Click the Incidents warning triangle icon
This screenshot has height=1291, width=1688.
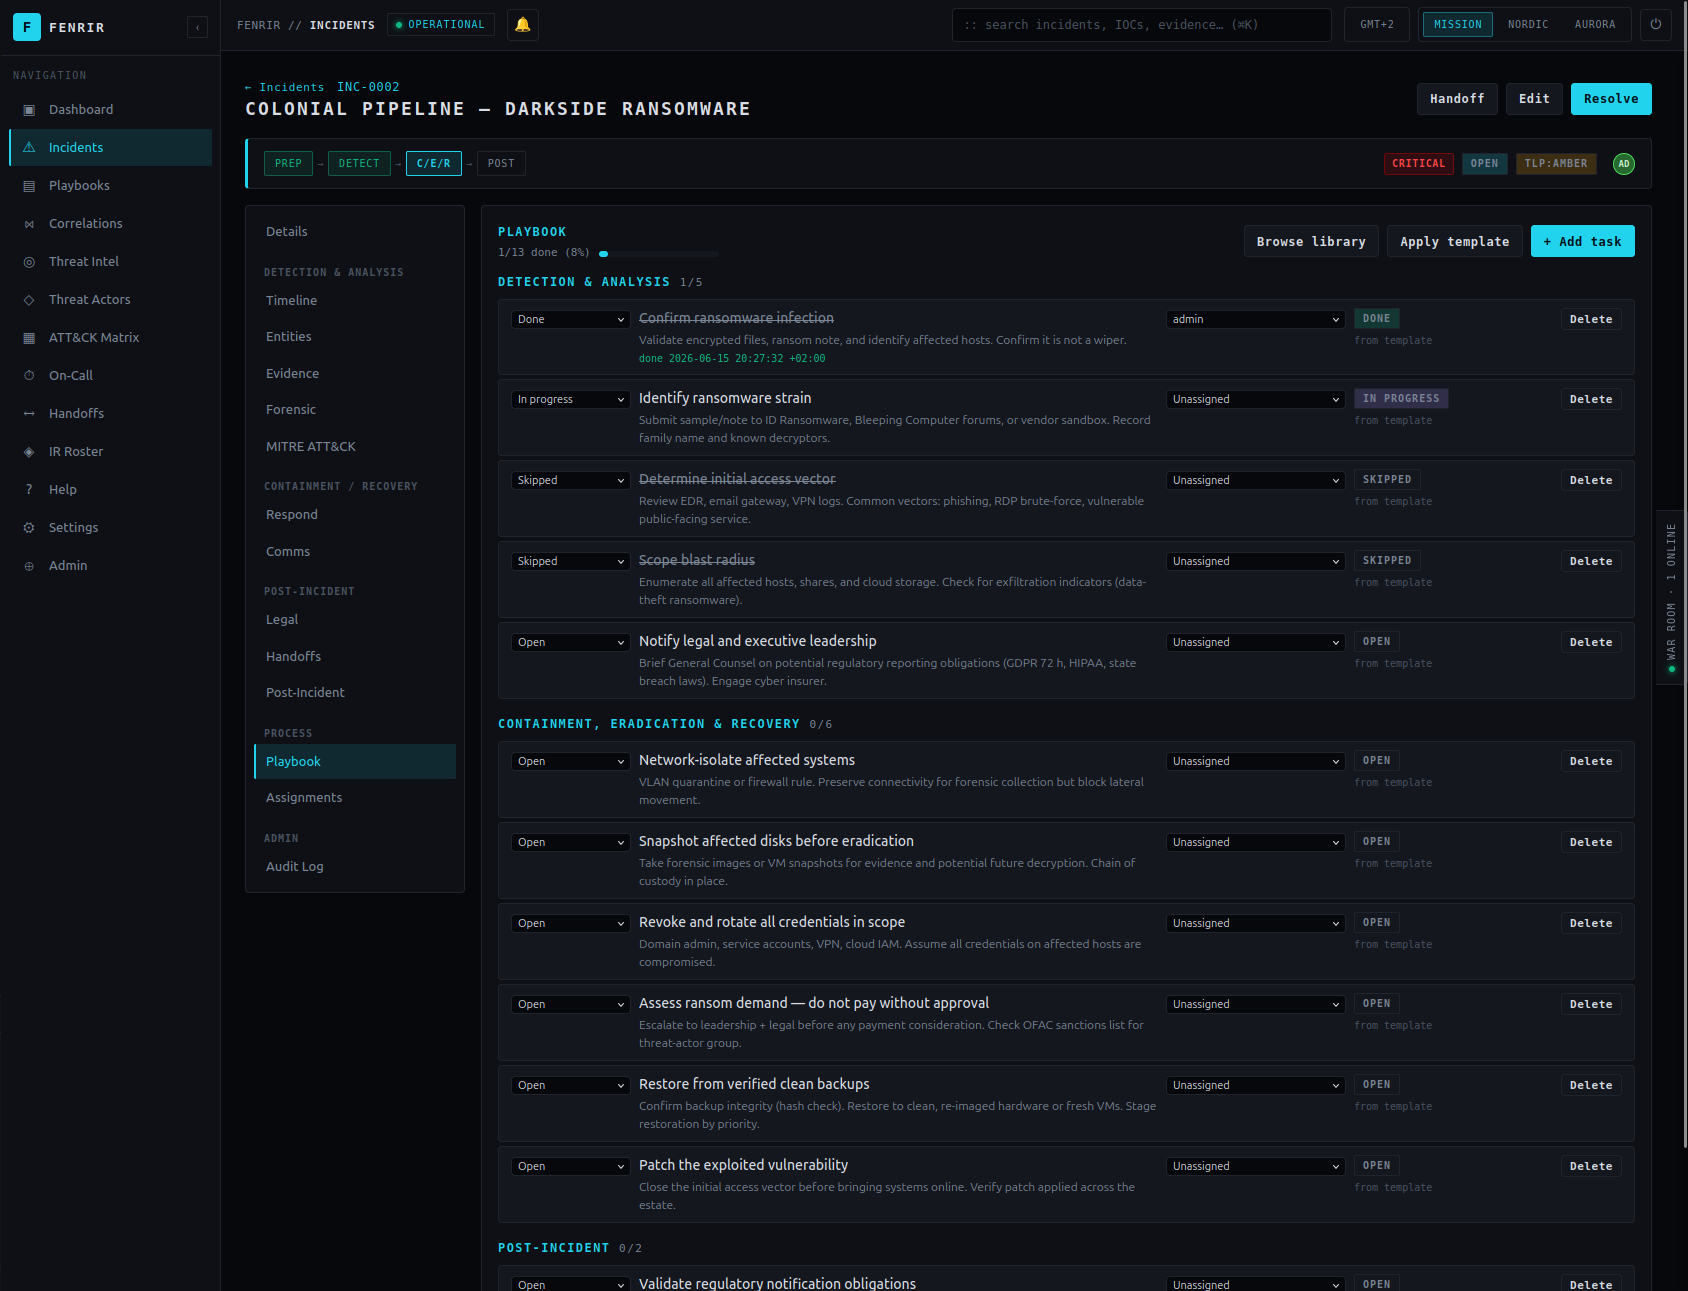[x=29, y=148]
